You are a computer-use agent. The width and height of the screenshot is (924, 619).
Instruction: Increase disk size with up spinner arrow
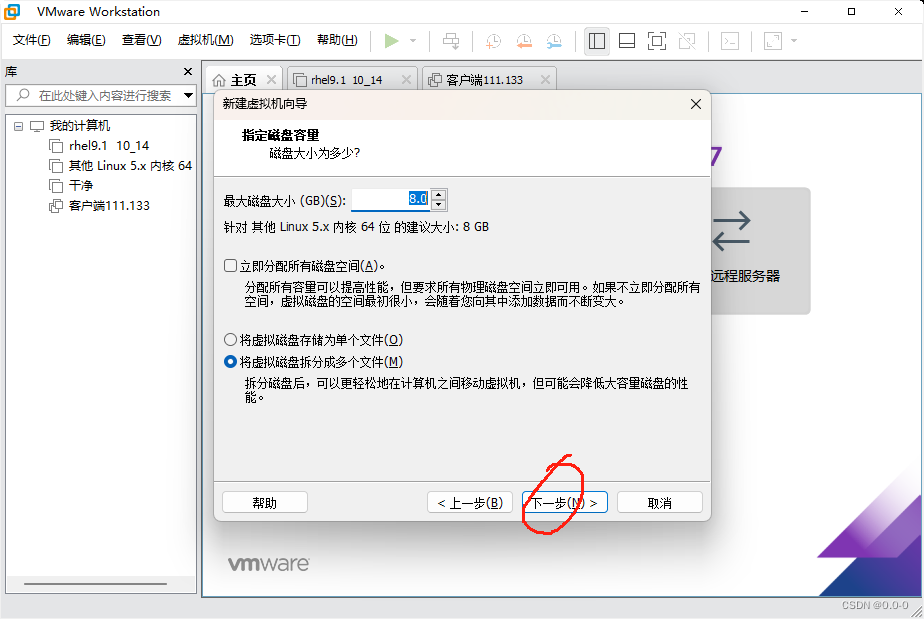coord(438,194)
